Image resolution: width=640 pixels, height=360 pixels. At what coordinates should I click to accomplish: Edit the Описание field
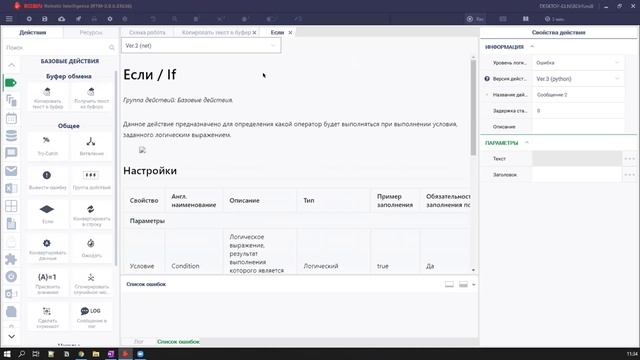pyautogui.click(x=578, y=127)
